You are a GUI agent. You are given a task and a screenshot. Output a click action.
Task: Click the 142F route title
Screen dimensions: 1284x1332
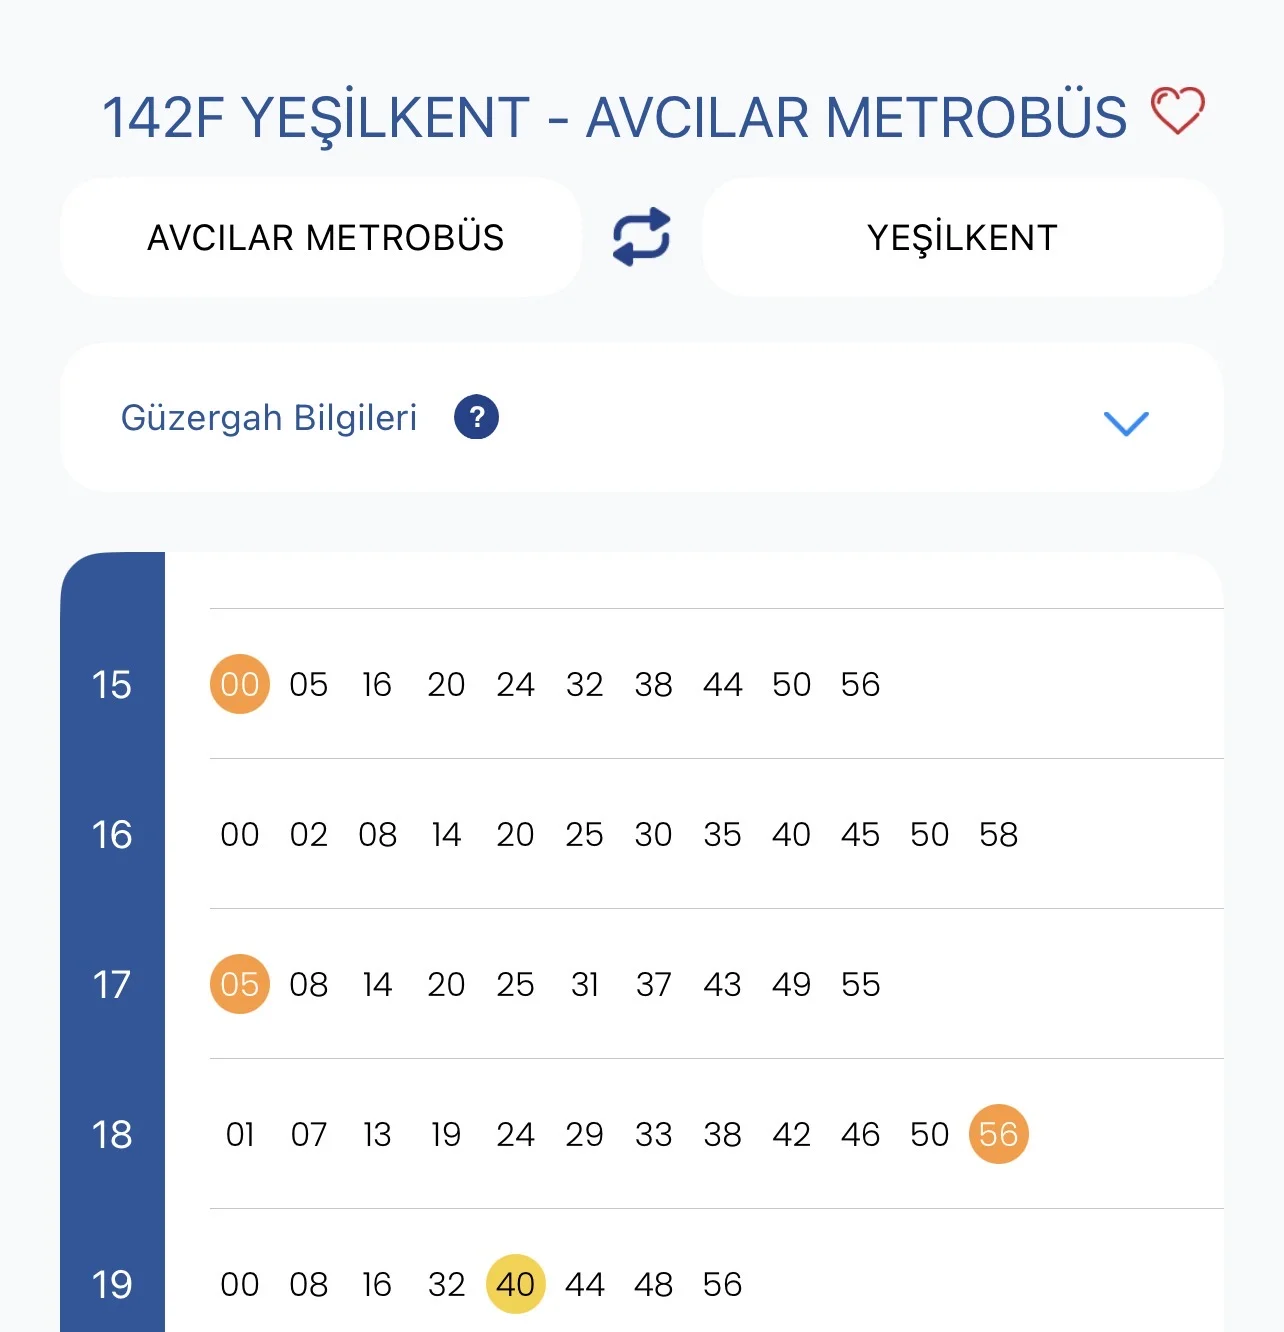coord(614,117)
